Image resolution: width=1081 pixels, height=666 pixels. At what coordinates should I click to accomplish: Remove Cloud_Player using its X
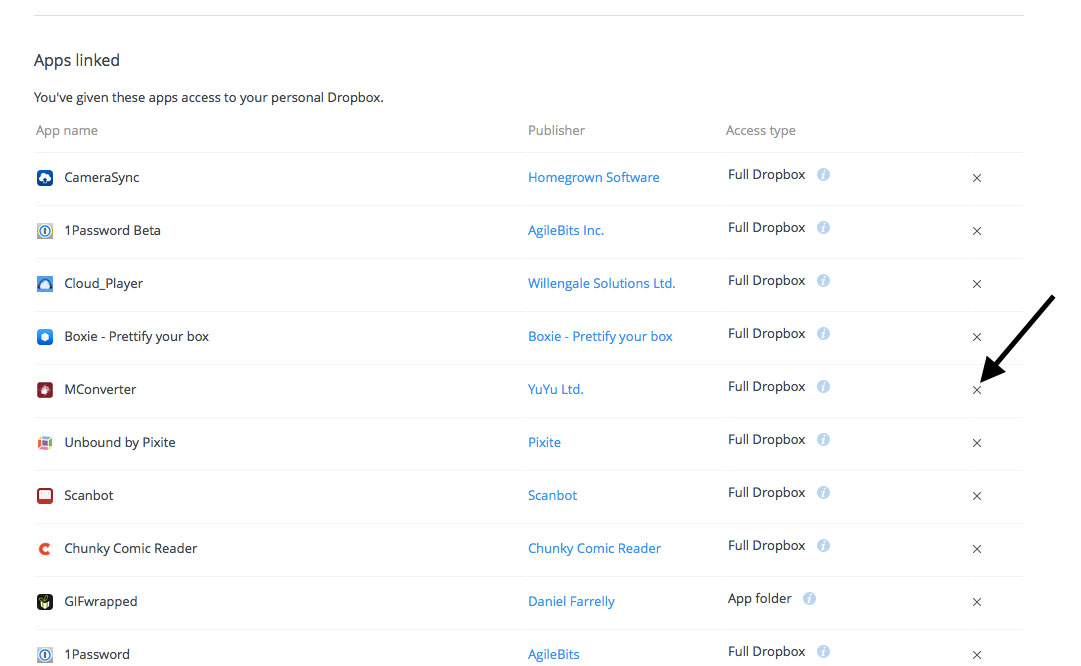[977, 284]
